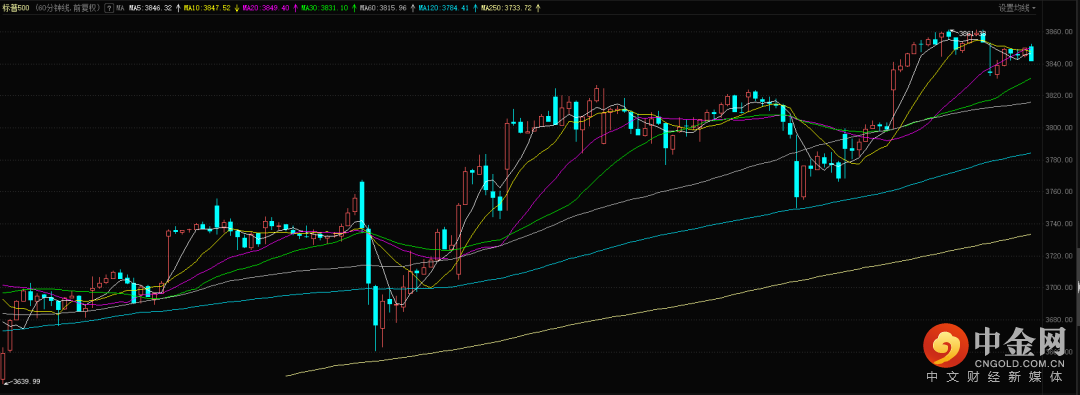
Task: Click the MA120 cyan arrow indicator
Action: pos(476,8)
